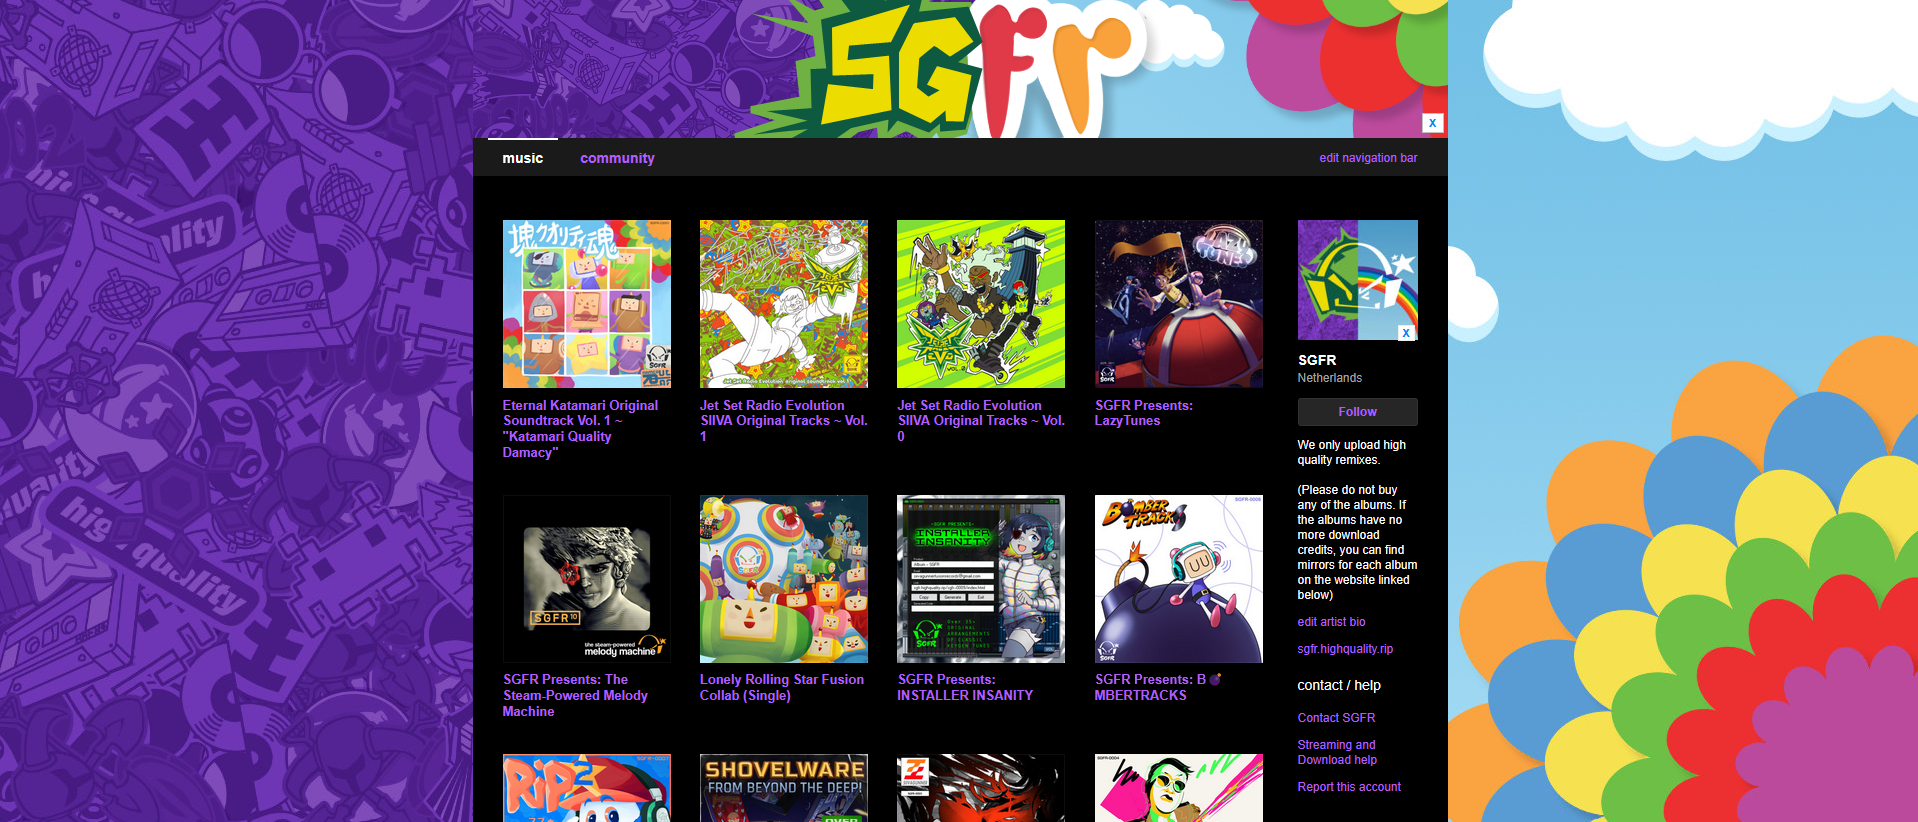Open INSTALLER INSANITY album cover
Viewport: 1918px width, 822px height.
(981, 579)
